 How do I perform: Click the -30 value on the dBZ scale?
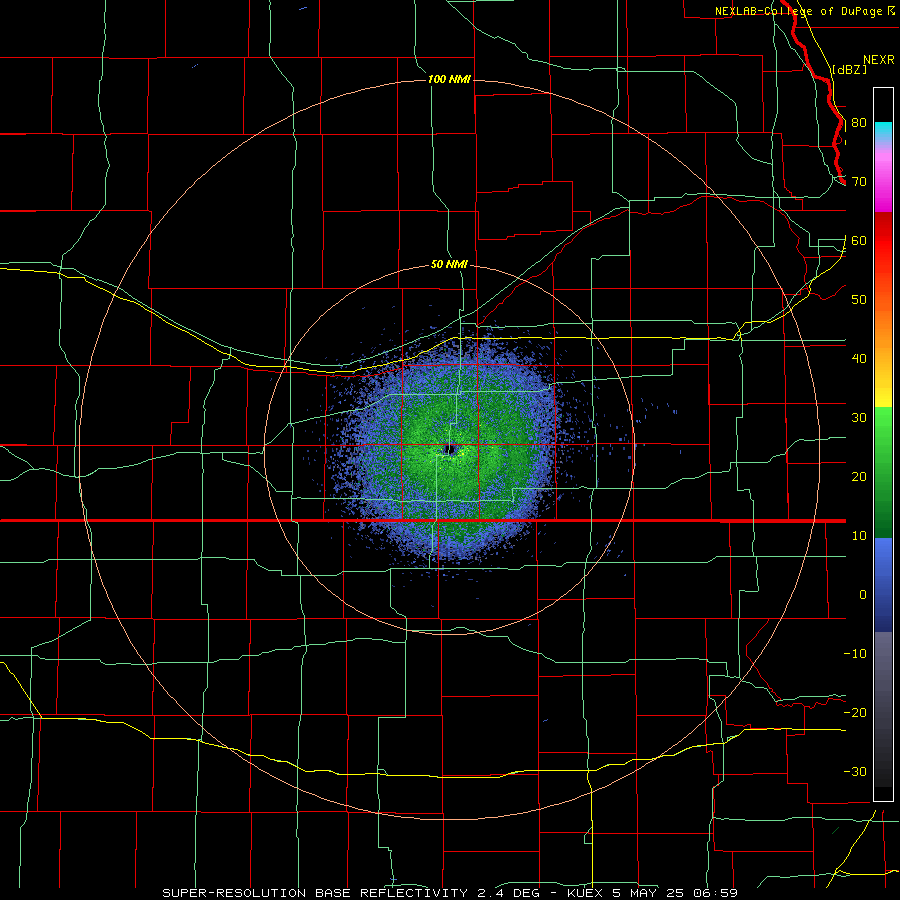pyautogui.click(x=855, y=771)
